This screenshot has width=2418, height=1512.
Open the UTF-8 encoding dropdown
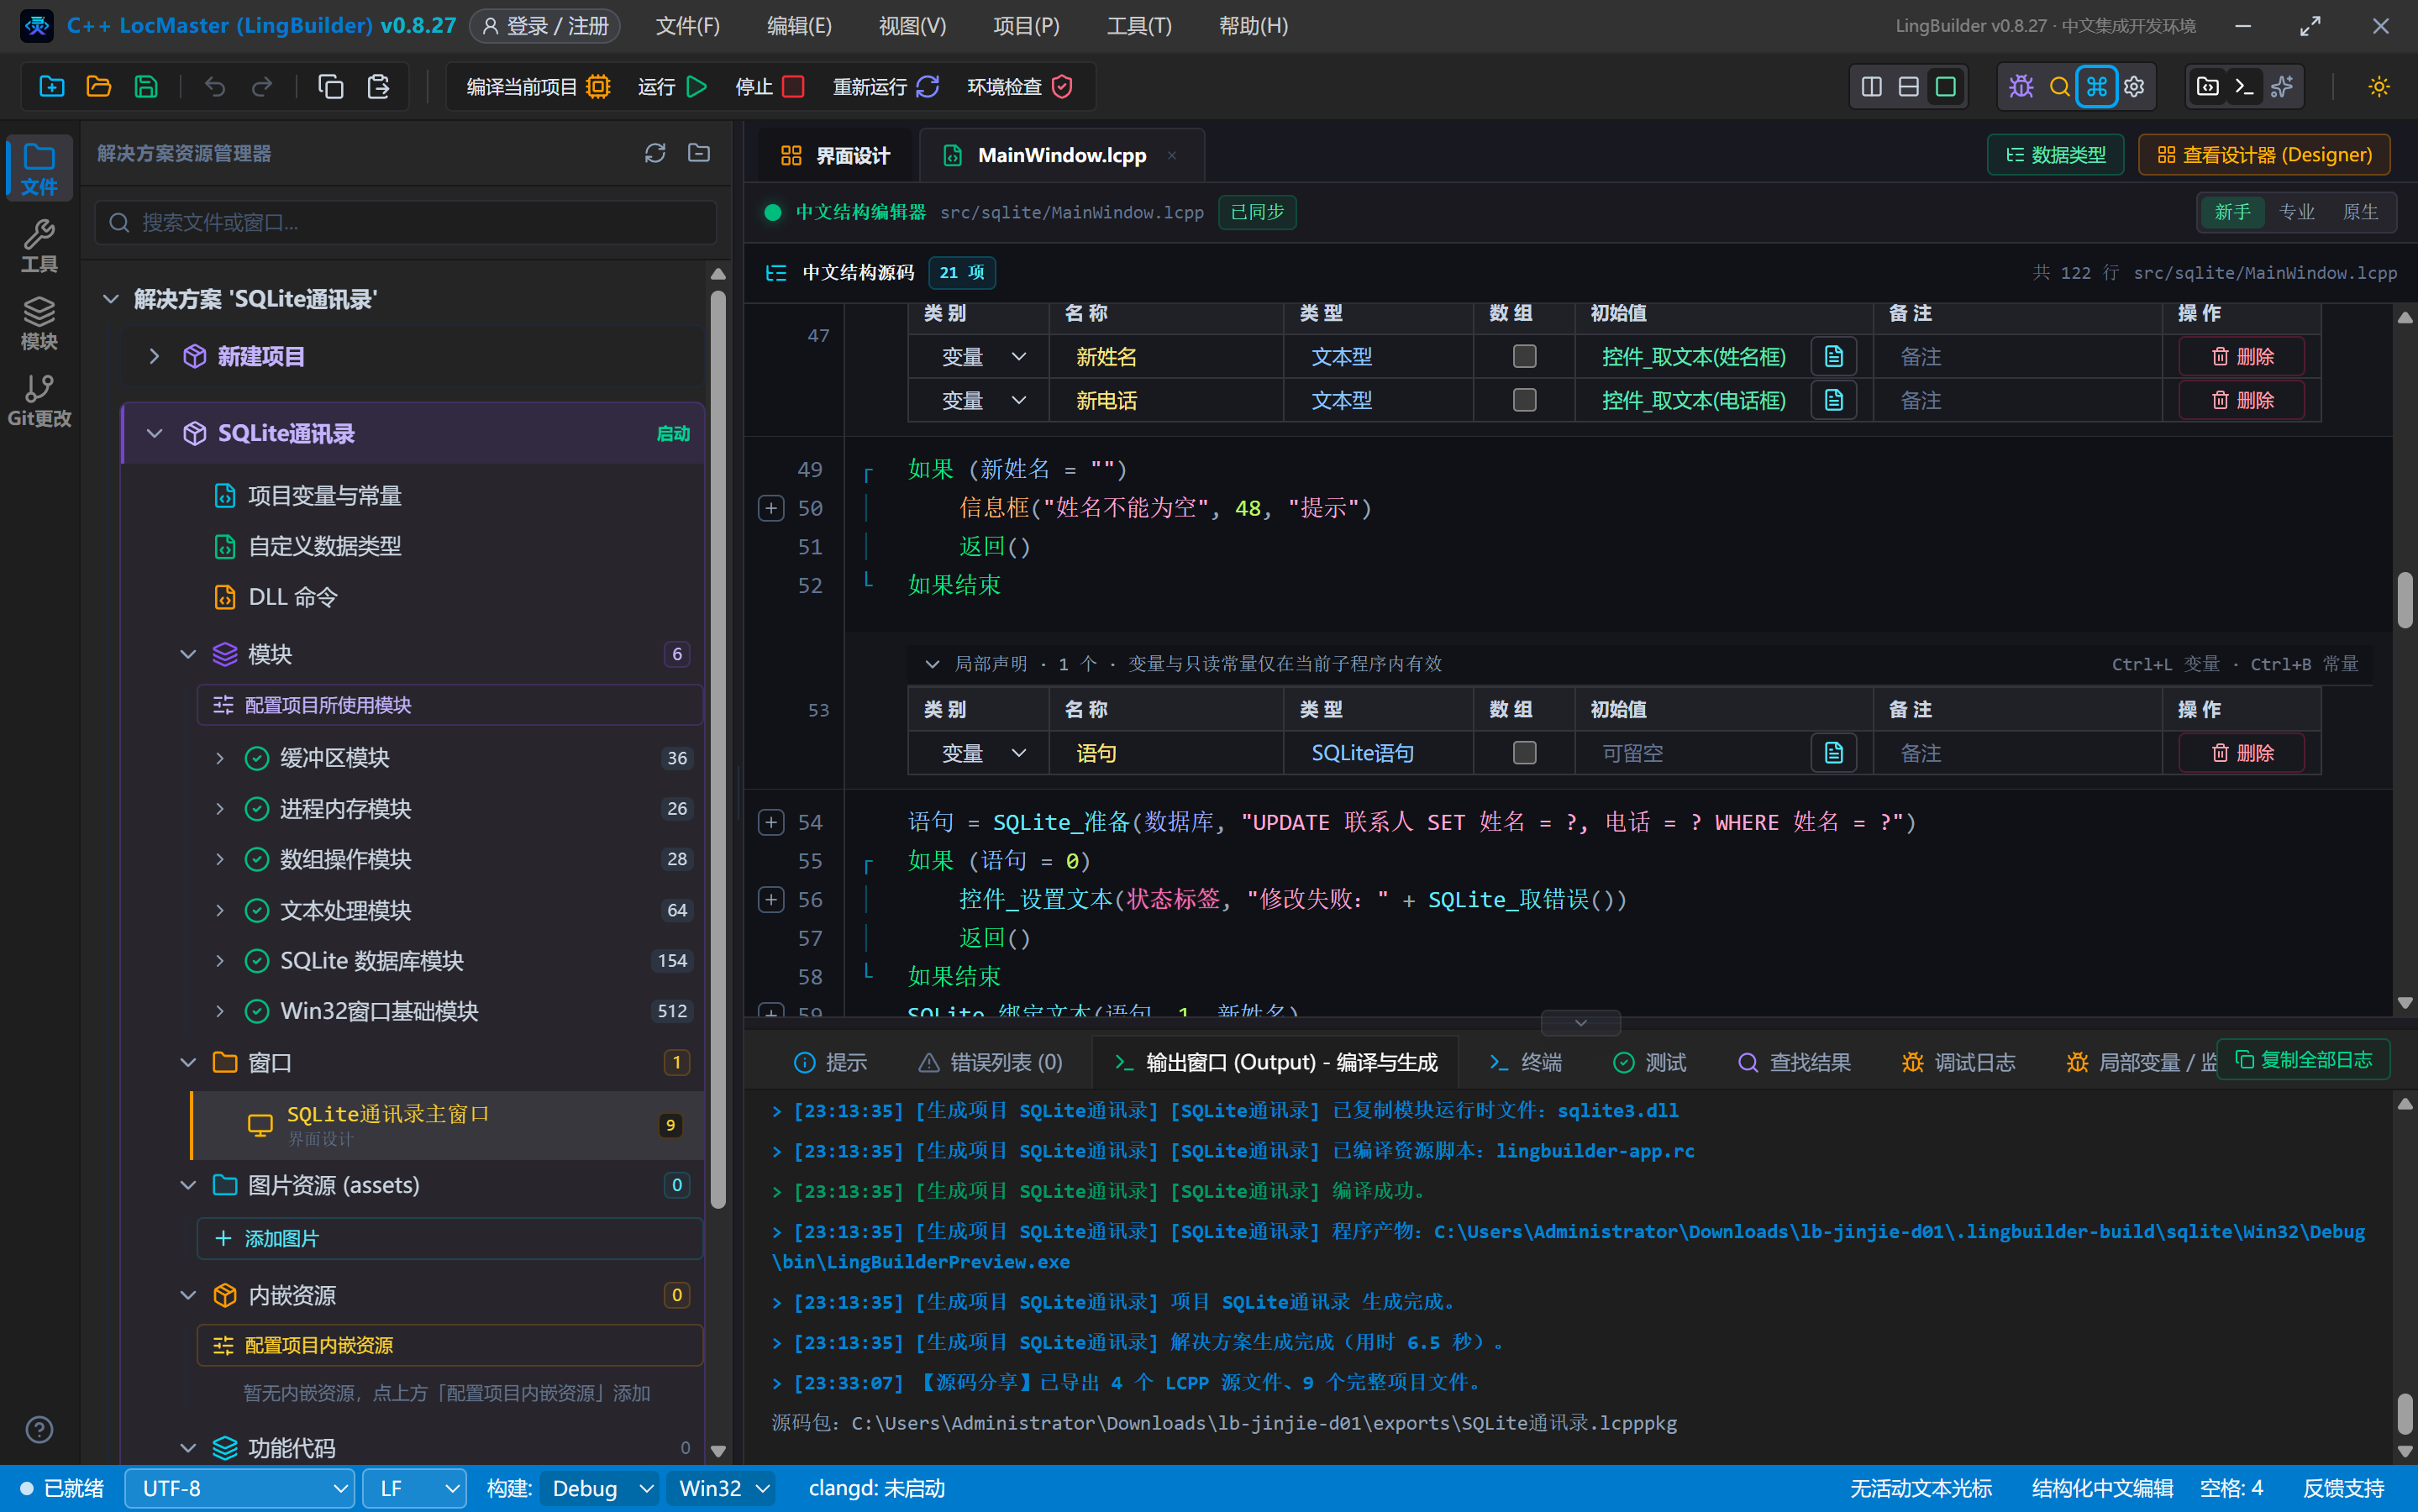(x=240, y=1488)
